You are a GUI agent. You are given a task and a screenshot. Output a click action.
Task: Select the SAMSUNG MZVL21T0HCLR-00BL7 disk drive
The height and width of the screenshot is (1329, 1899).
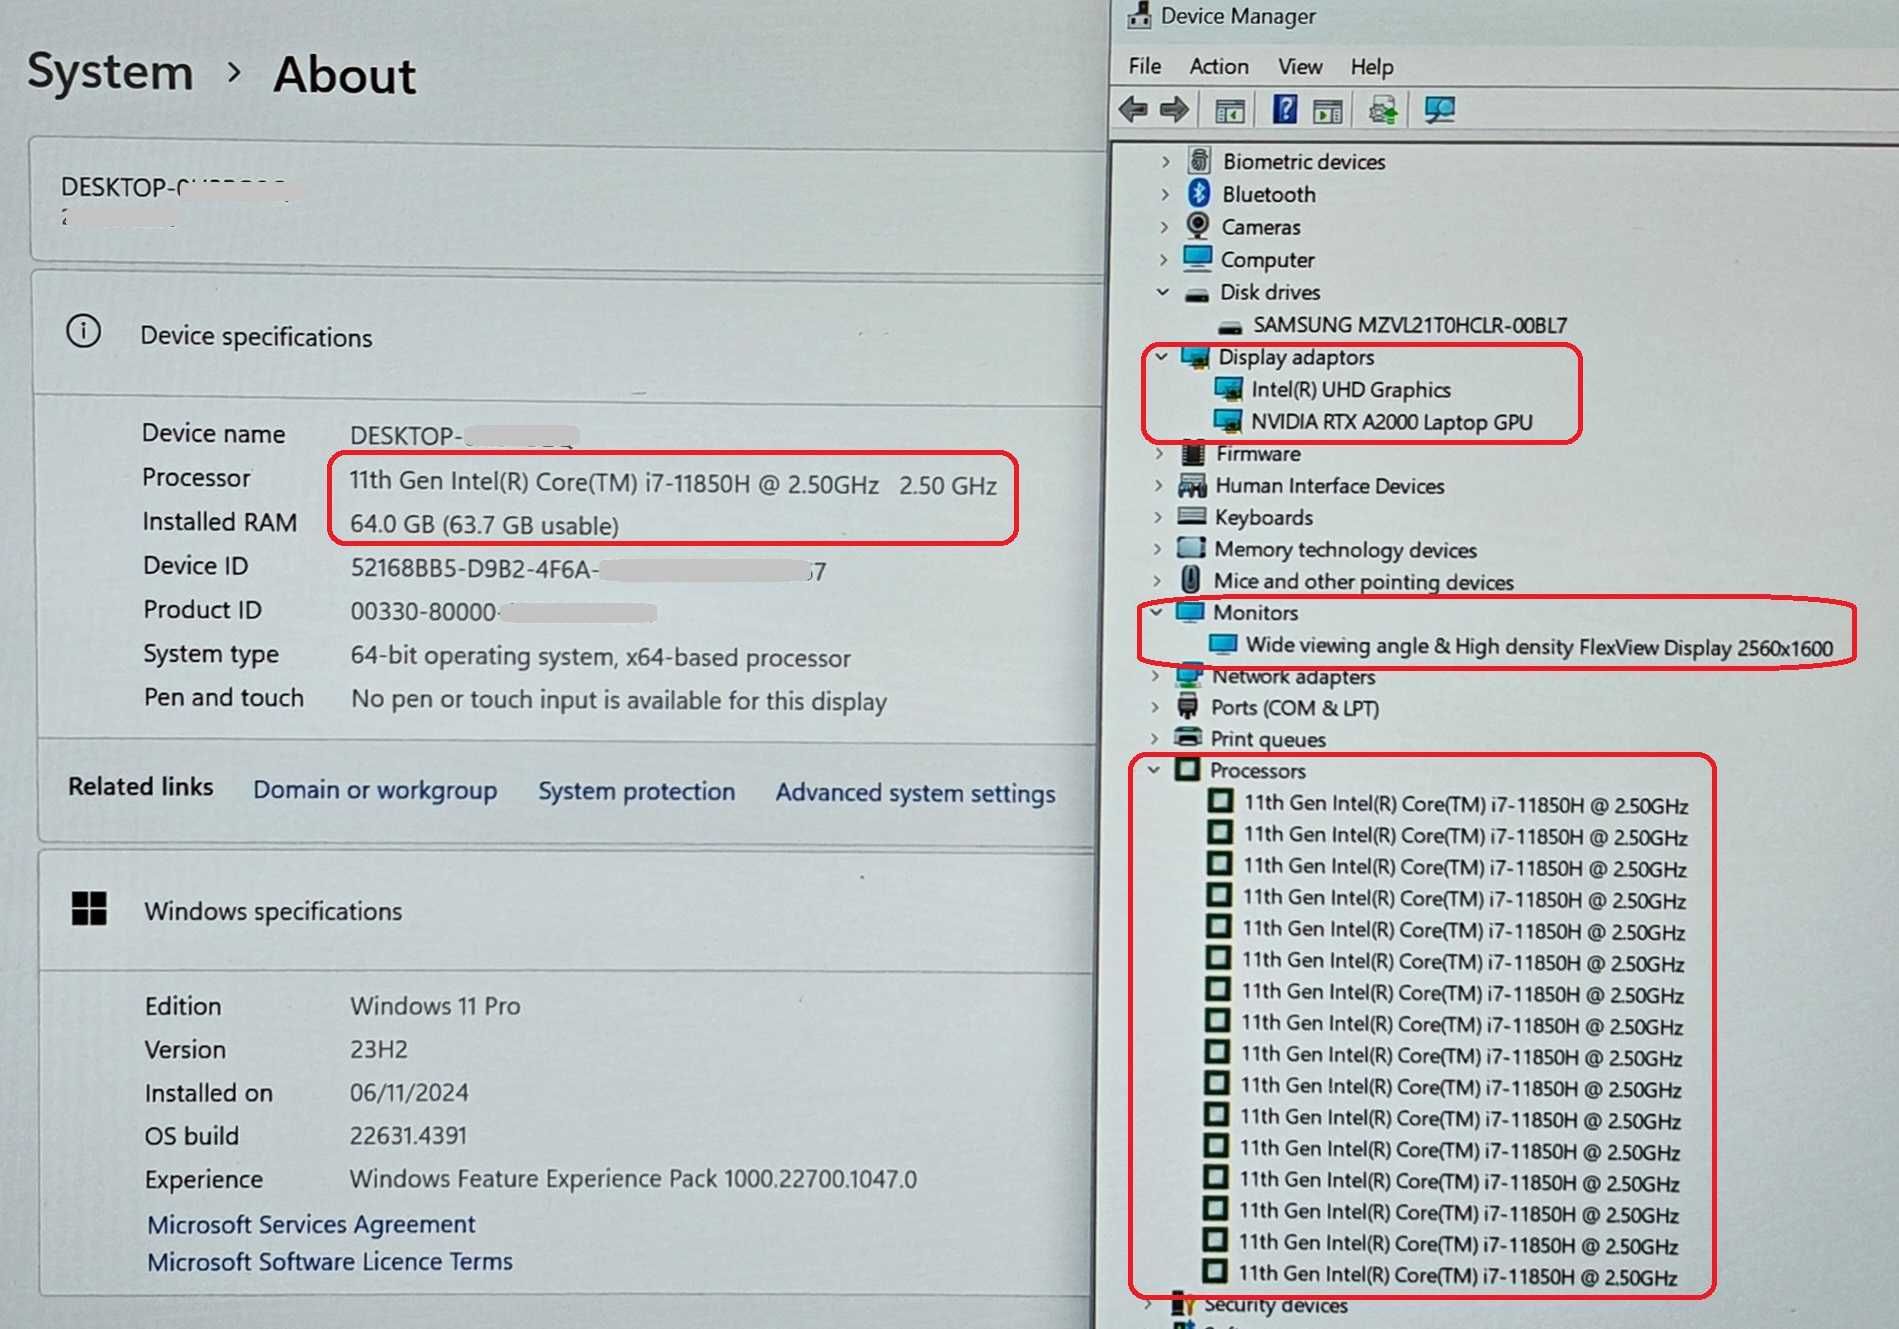tap(1409, 325)
